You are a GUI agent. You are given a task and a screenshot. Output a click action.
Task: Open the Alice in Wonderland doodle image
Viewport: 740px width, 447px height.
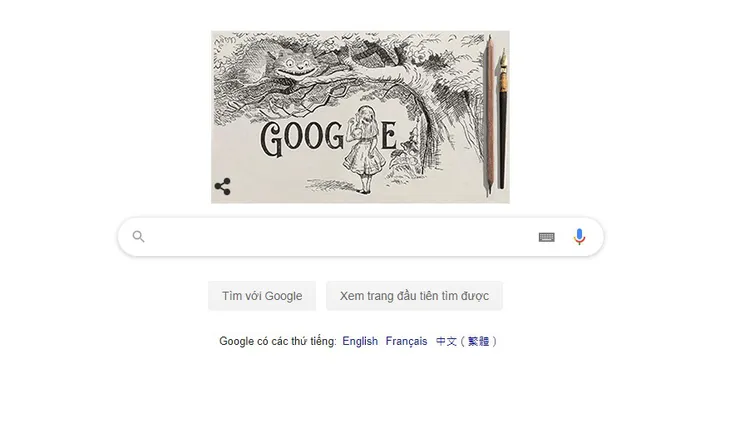360,117
